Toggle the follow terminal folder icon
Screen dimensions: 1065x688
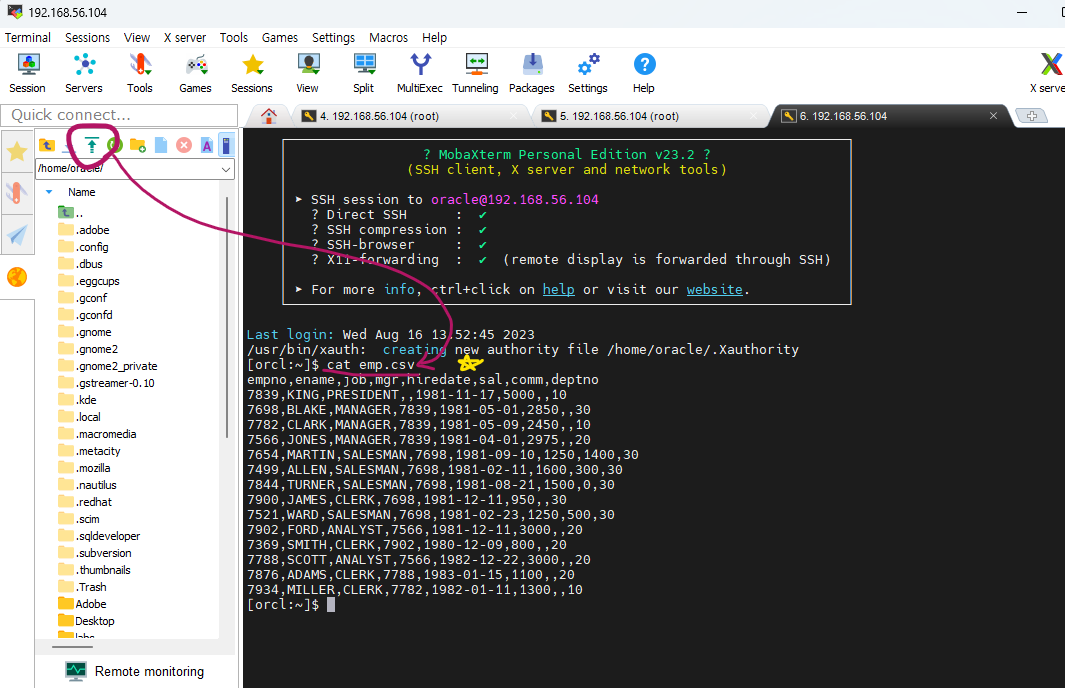pos(227,145)
